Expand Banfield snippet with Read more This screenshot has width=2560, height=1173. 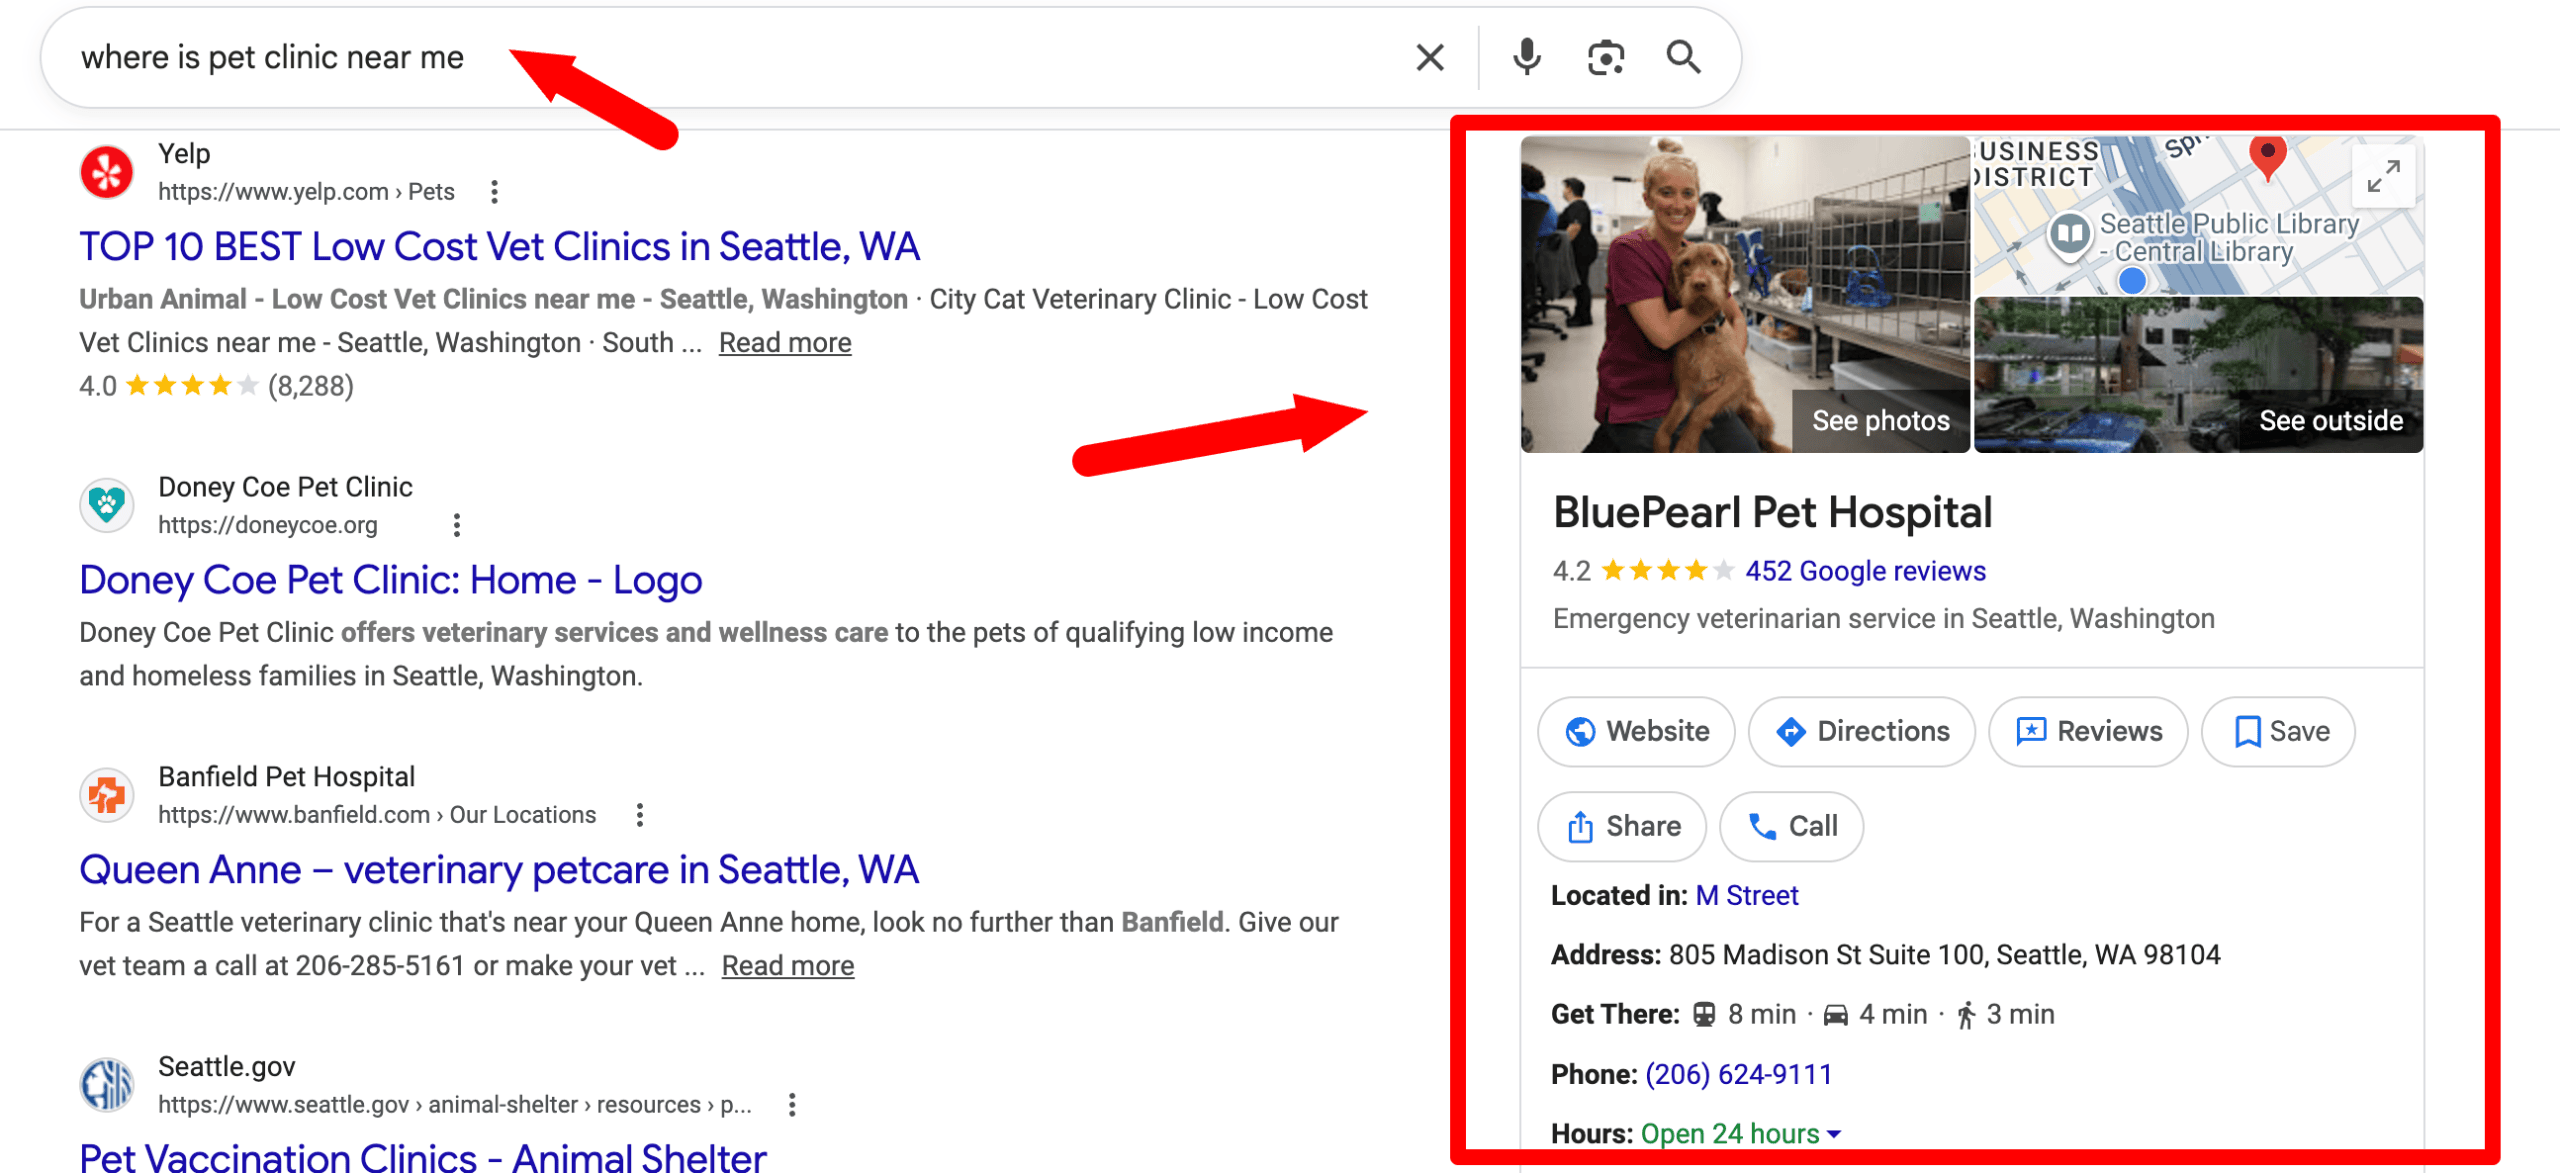(787, 966)
